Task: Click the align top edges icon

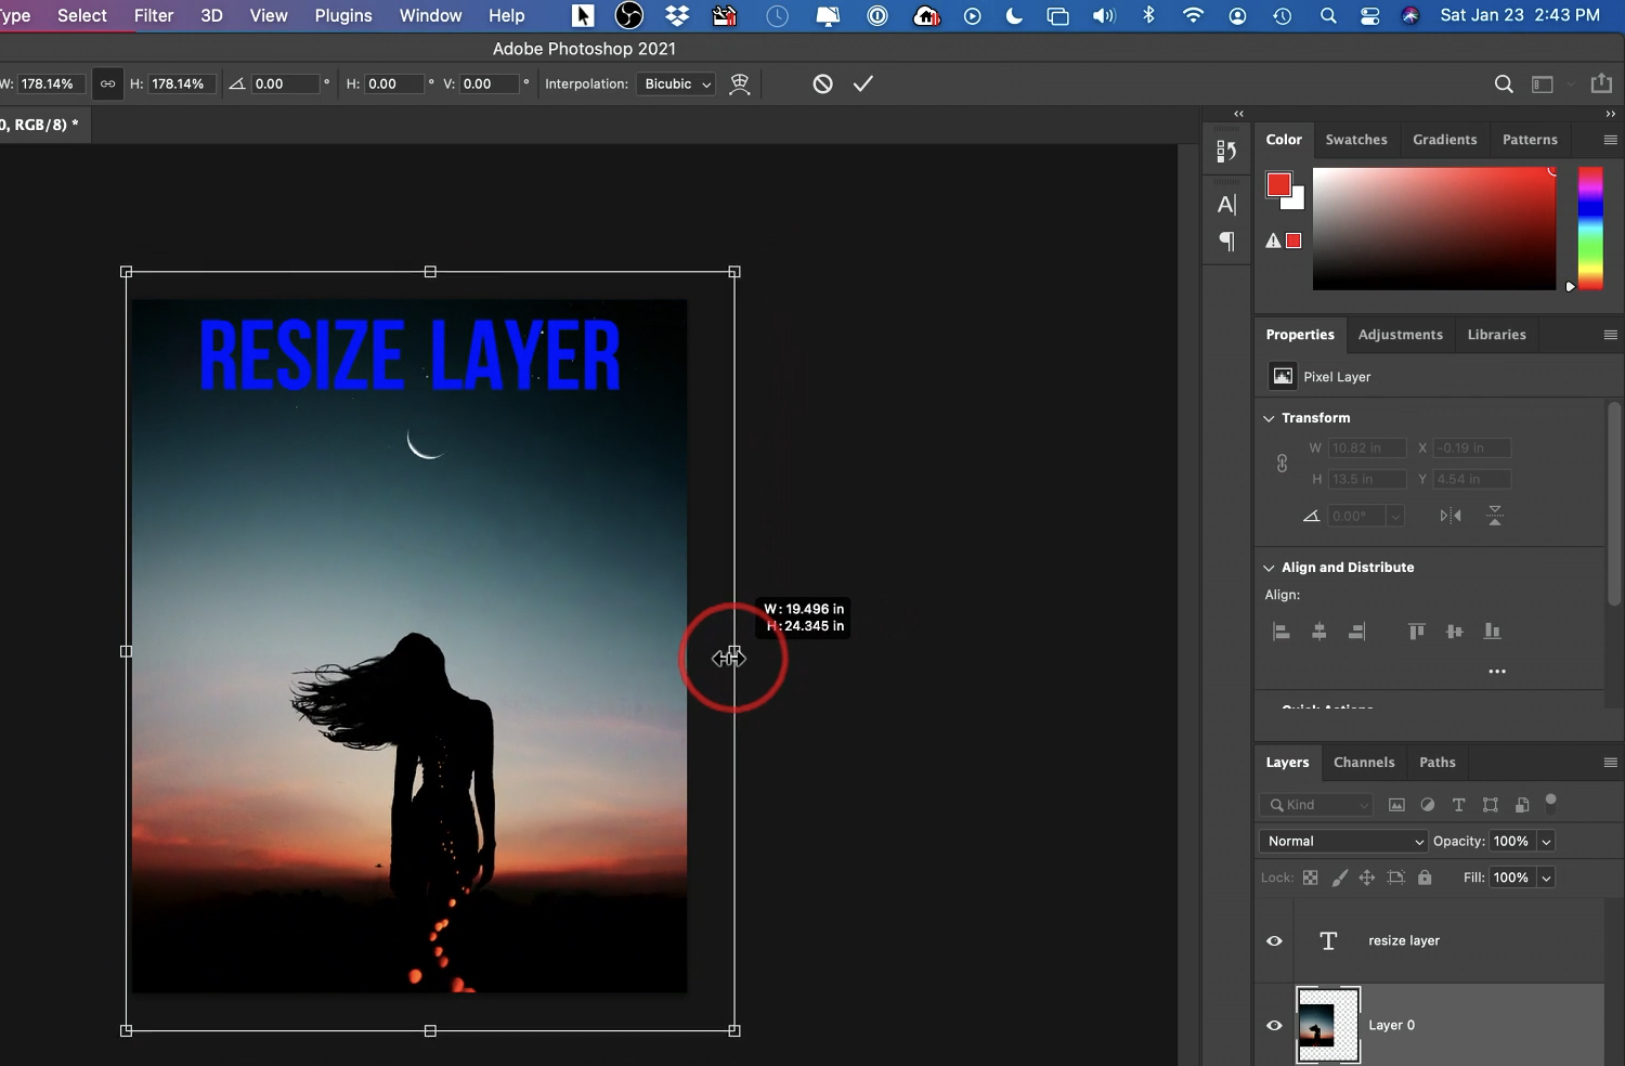Action: [x=1416, y=631]
